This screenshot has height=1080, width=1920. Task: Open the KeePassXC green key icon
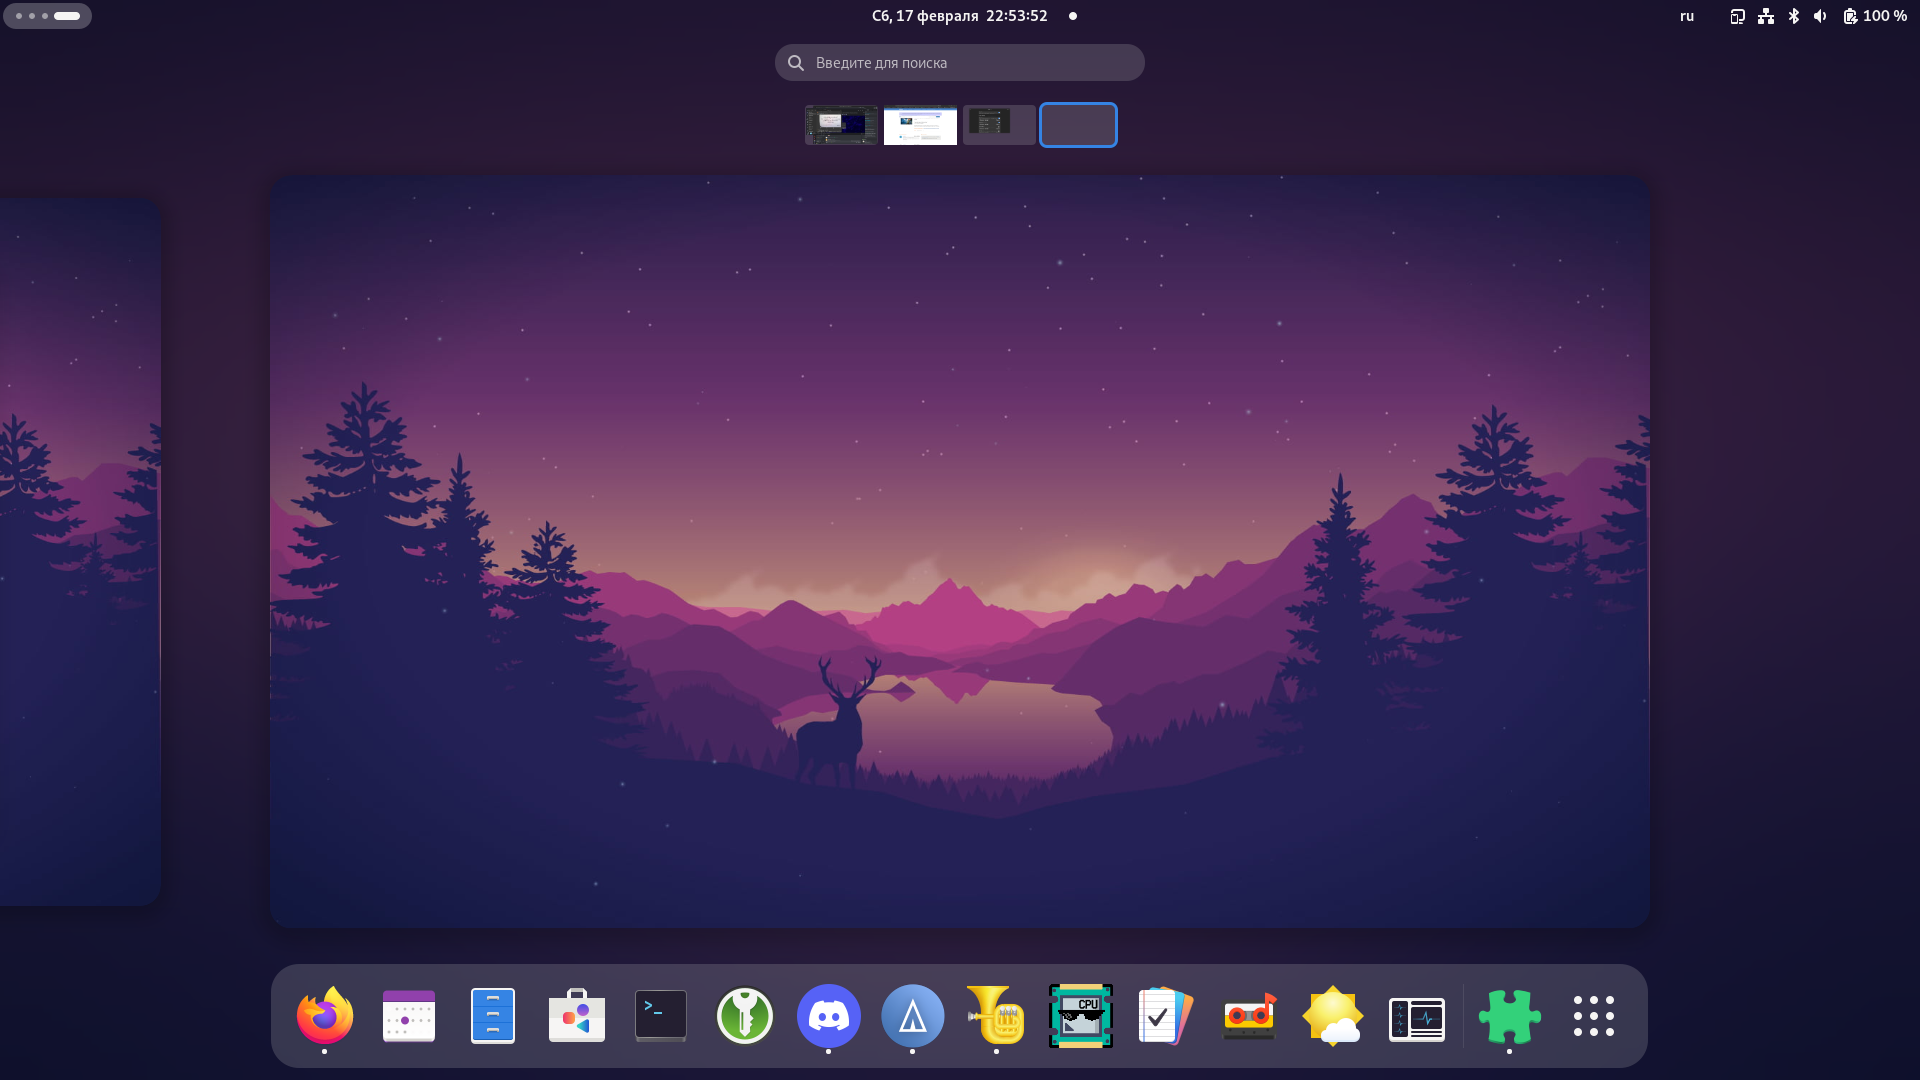(745, 1016)
